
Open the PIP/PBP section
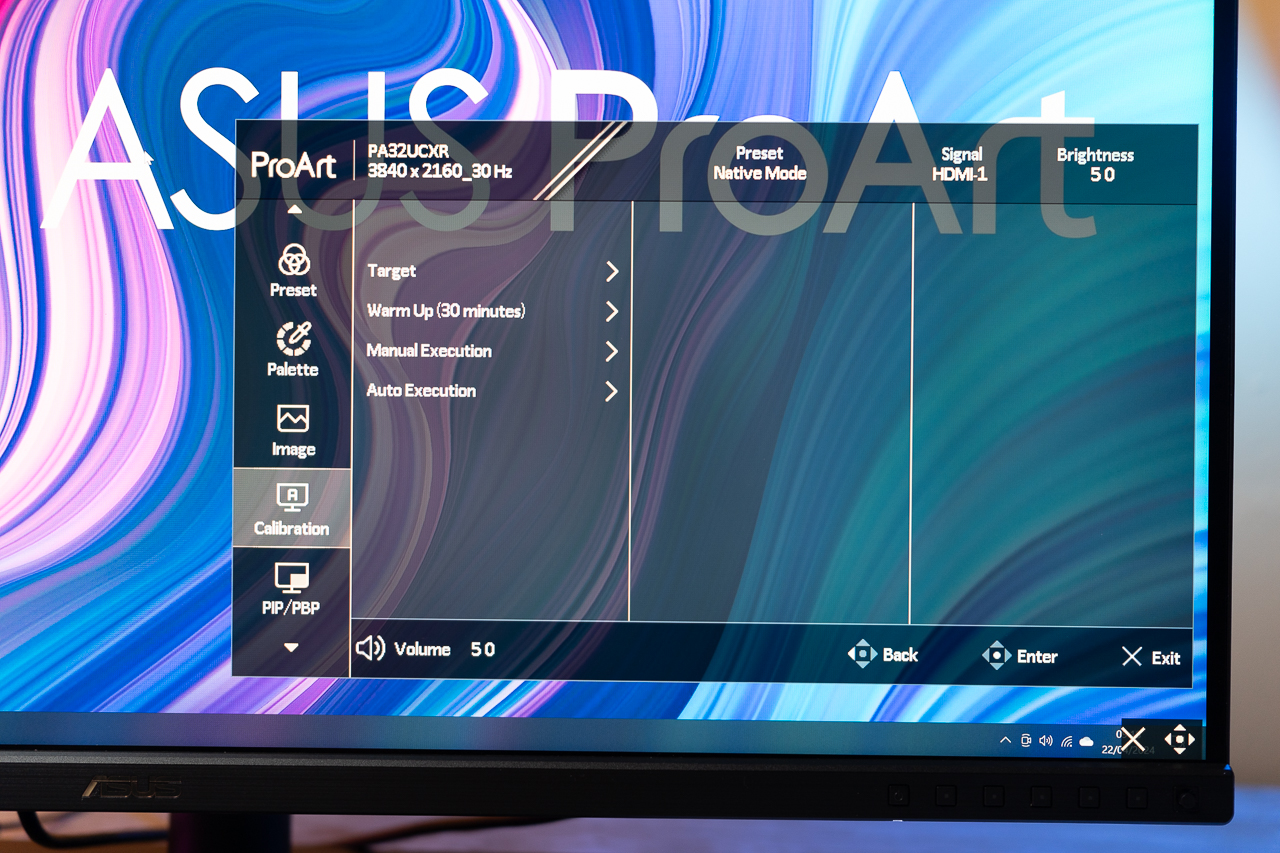click(x=291, y=588)
